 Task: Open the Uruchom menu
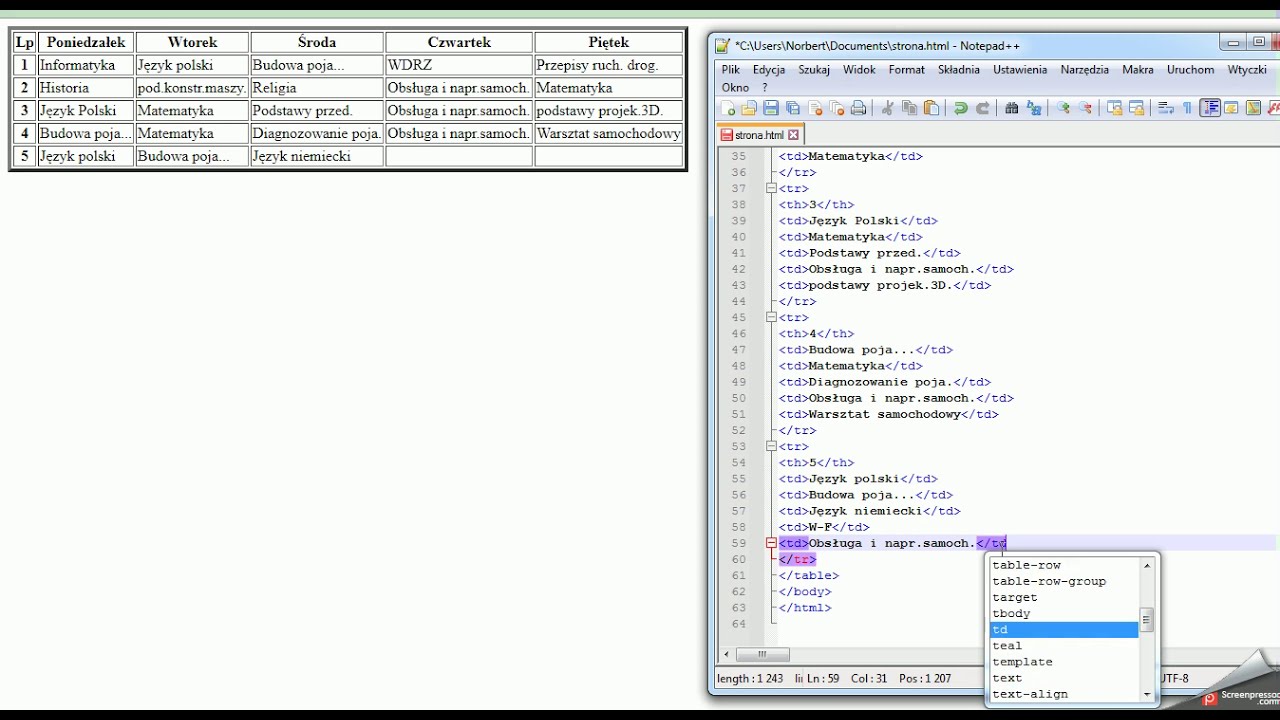tap(1191, 70)
